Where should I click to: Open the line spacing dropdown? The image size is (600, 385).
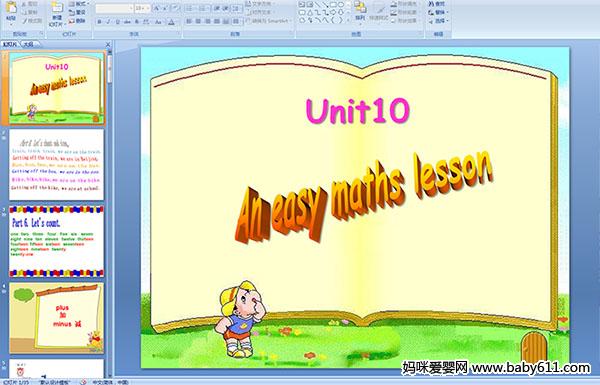click(x=237, y=8)
